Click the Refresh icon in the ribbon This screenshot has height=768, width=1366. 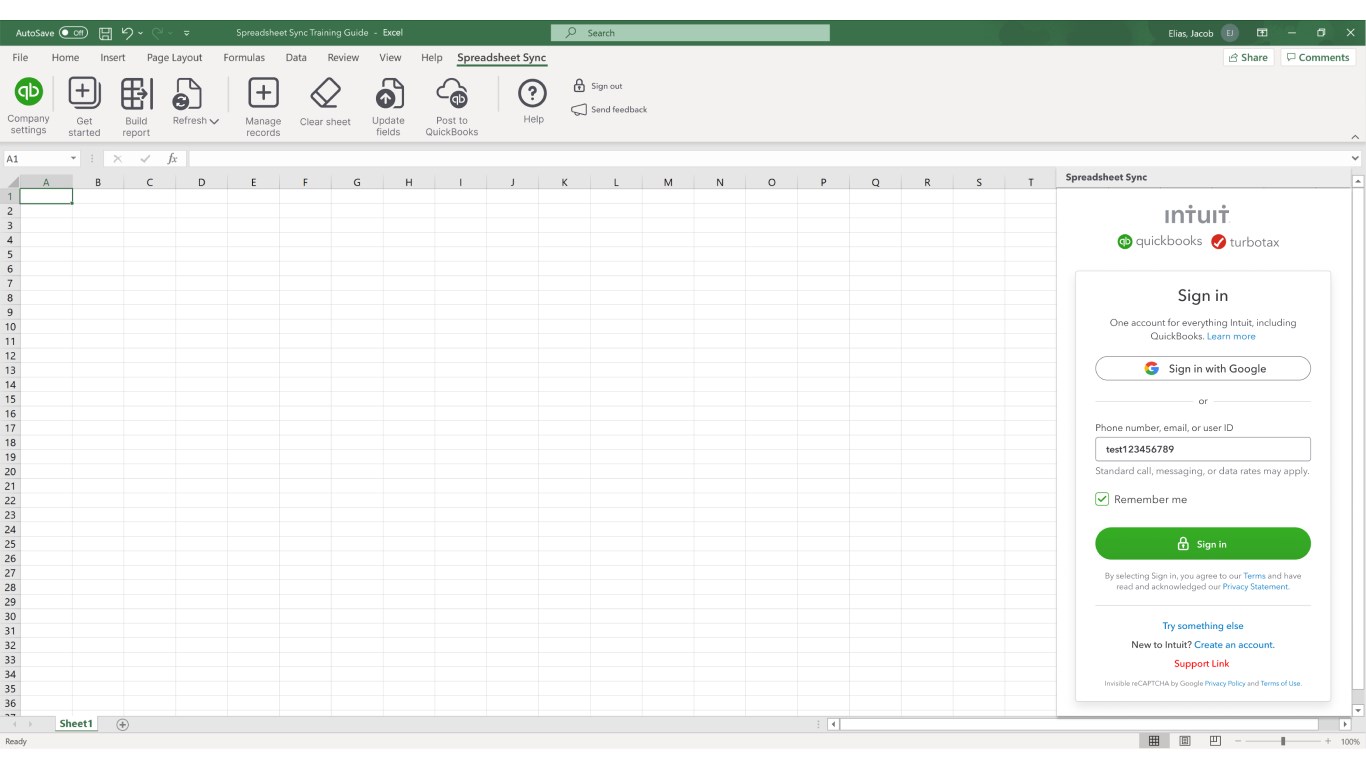click(x=188, y=94)
